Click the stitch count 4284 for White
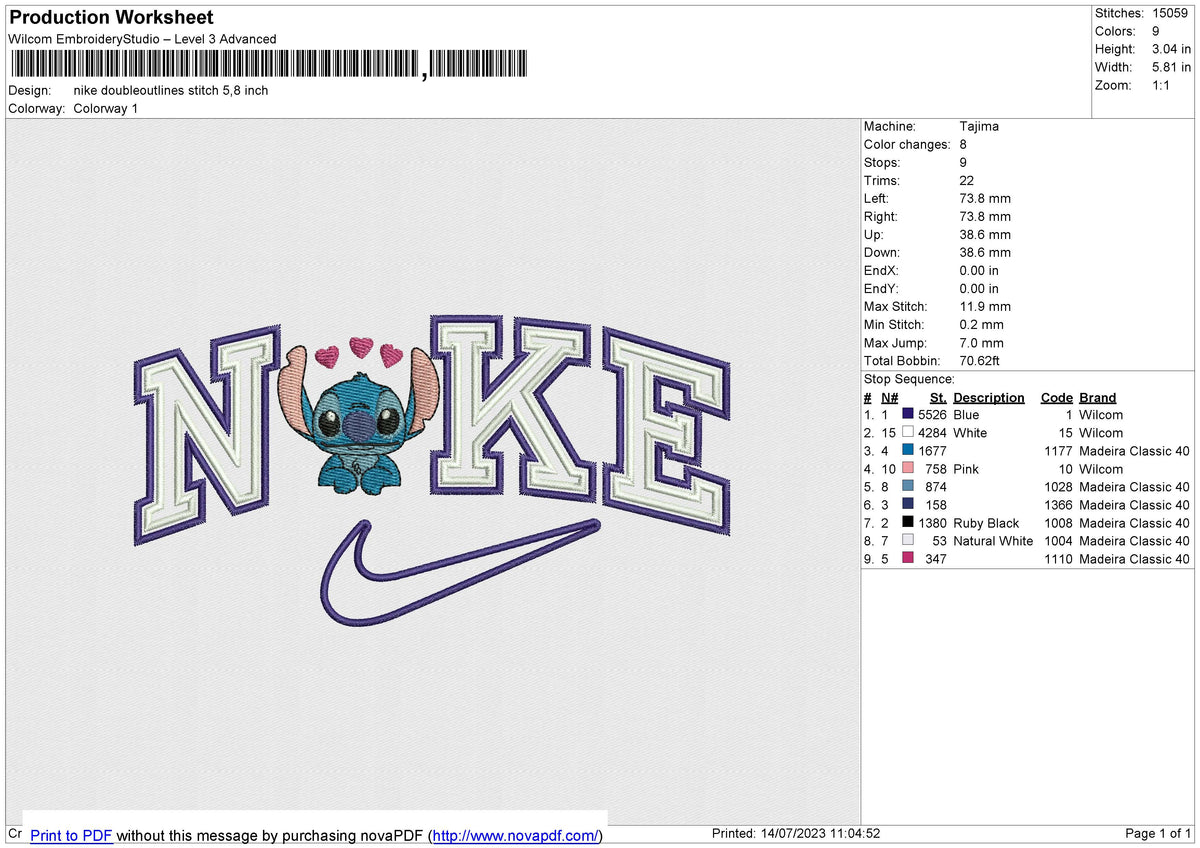The height and width of the screenshot is (848, 1200). tap(932, 432)
